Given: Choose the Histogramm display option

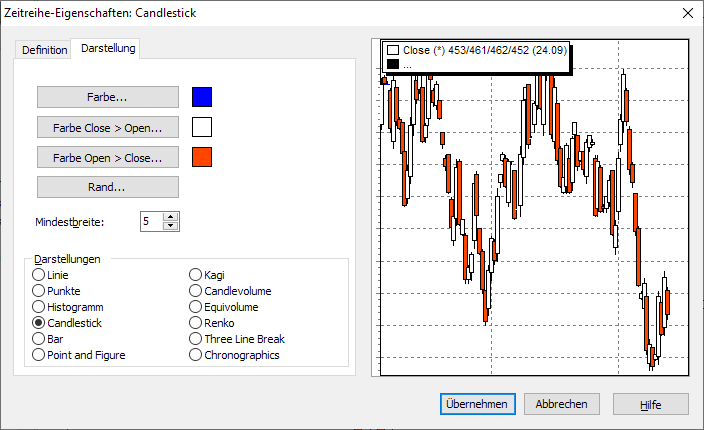Looking at the screenshot, I should pos(39,307).
